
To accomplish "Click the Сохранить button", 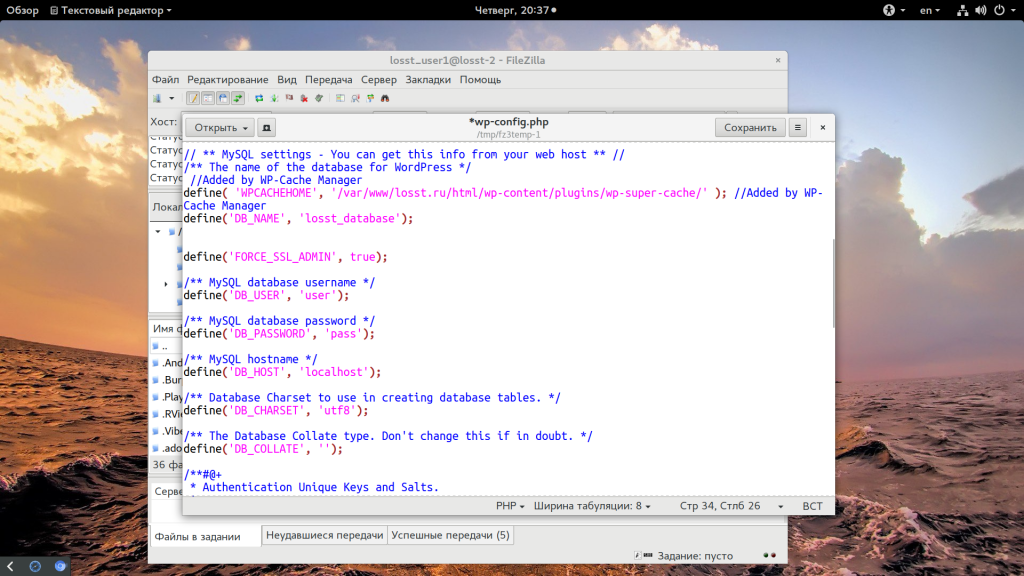I will [750, 128].
